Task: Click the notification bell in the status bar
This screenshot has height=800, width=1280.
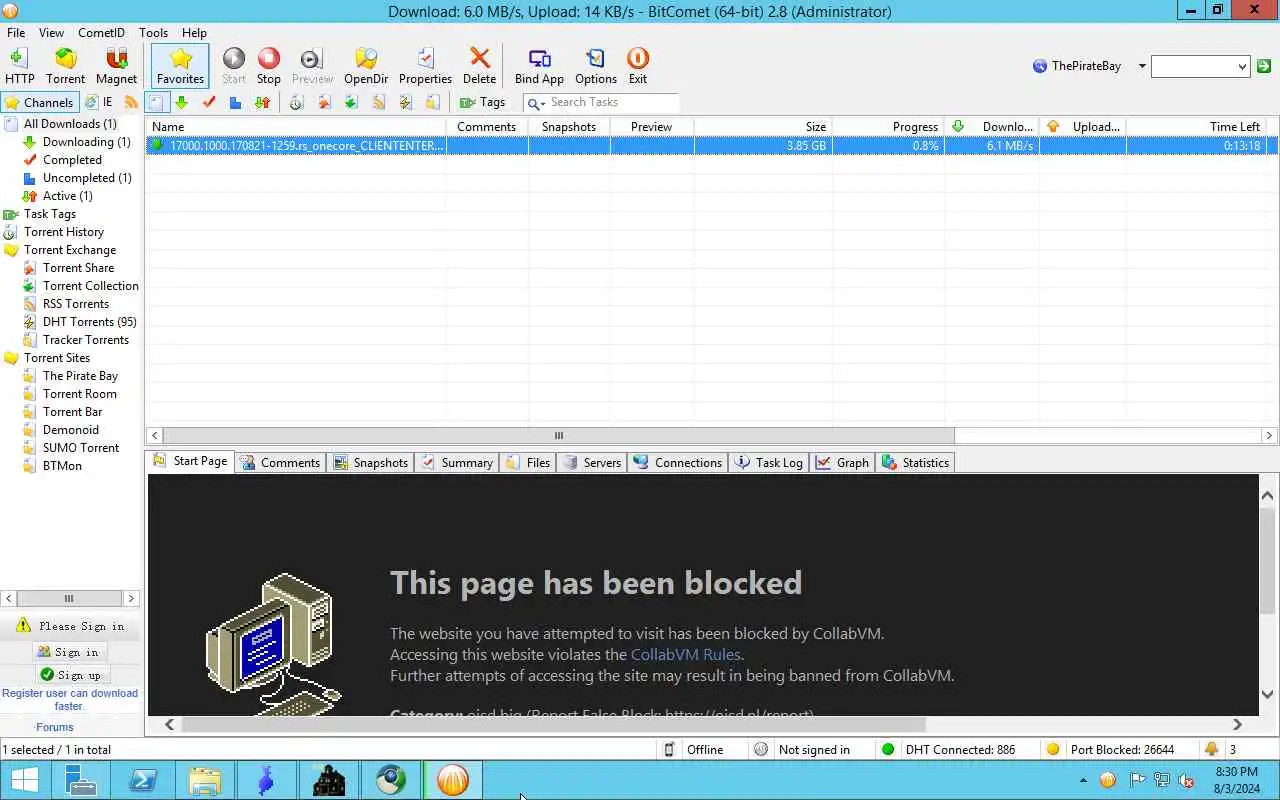Action: pos(1212,749)
